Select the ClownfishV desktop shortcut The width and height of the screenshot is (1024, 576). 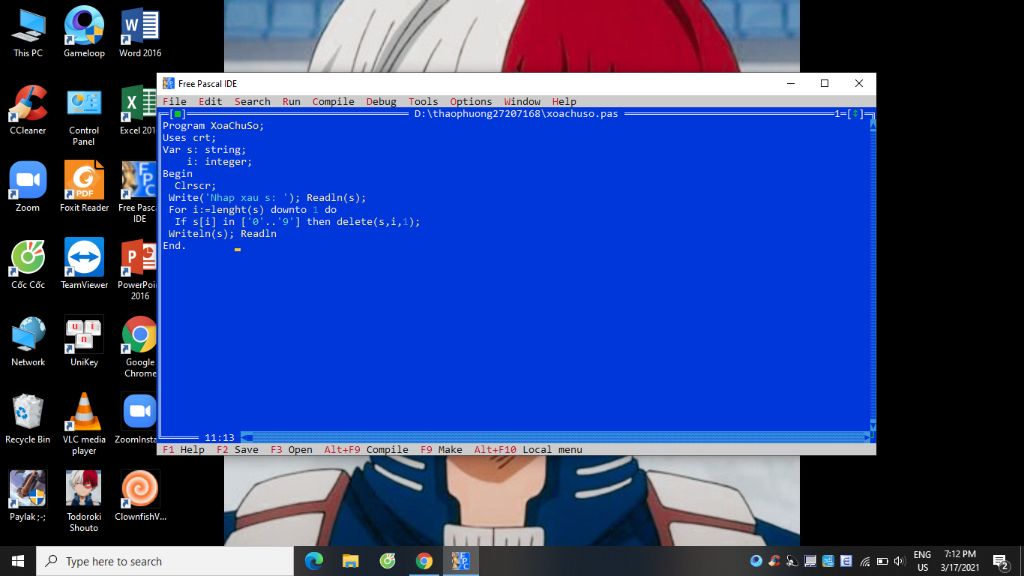[x=140, y=495]
